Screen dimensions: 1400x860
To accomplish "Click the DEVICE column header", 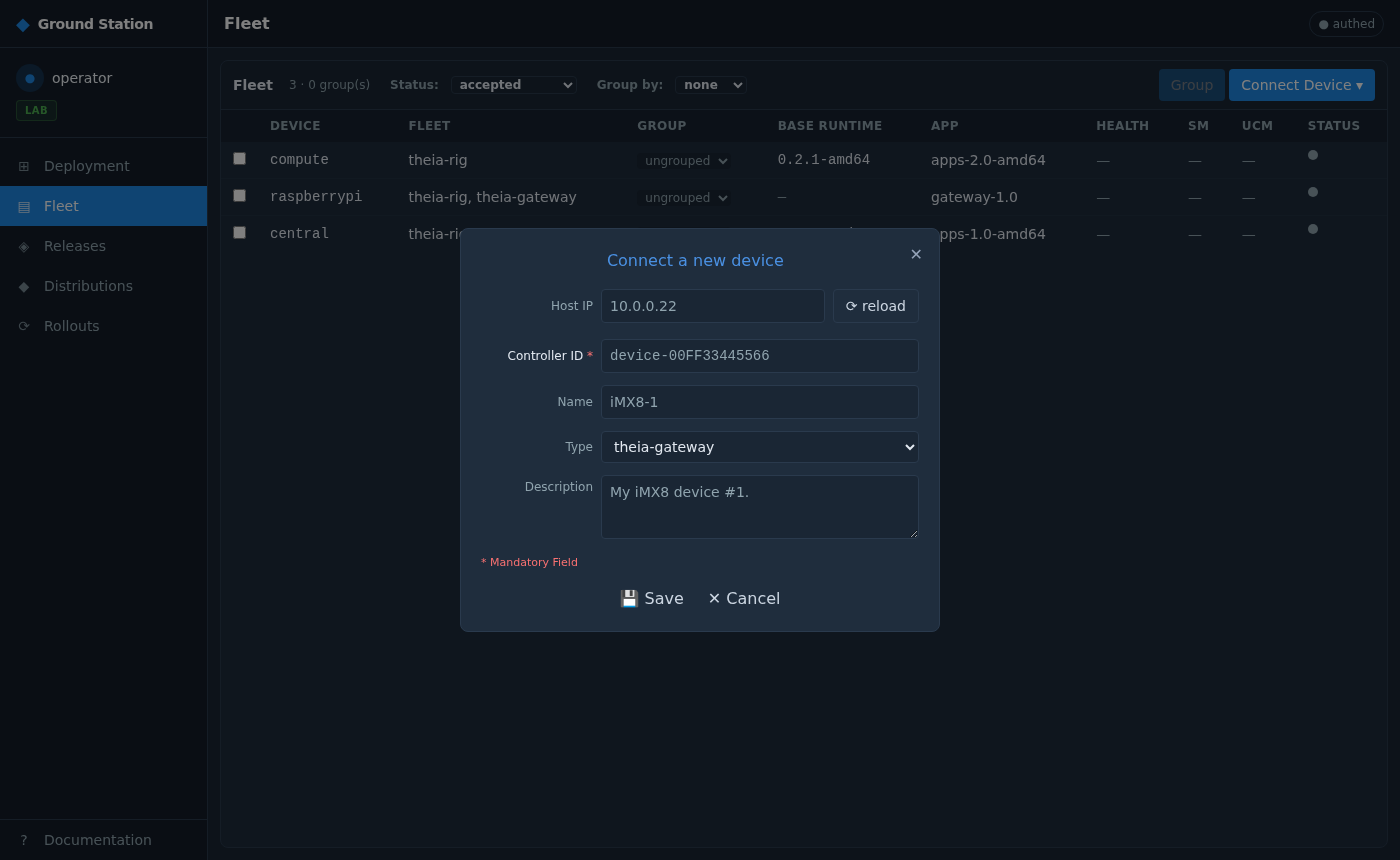I will (x=295, y=126).
